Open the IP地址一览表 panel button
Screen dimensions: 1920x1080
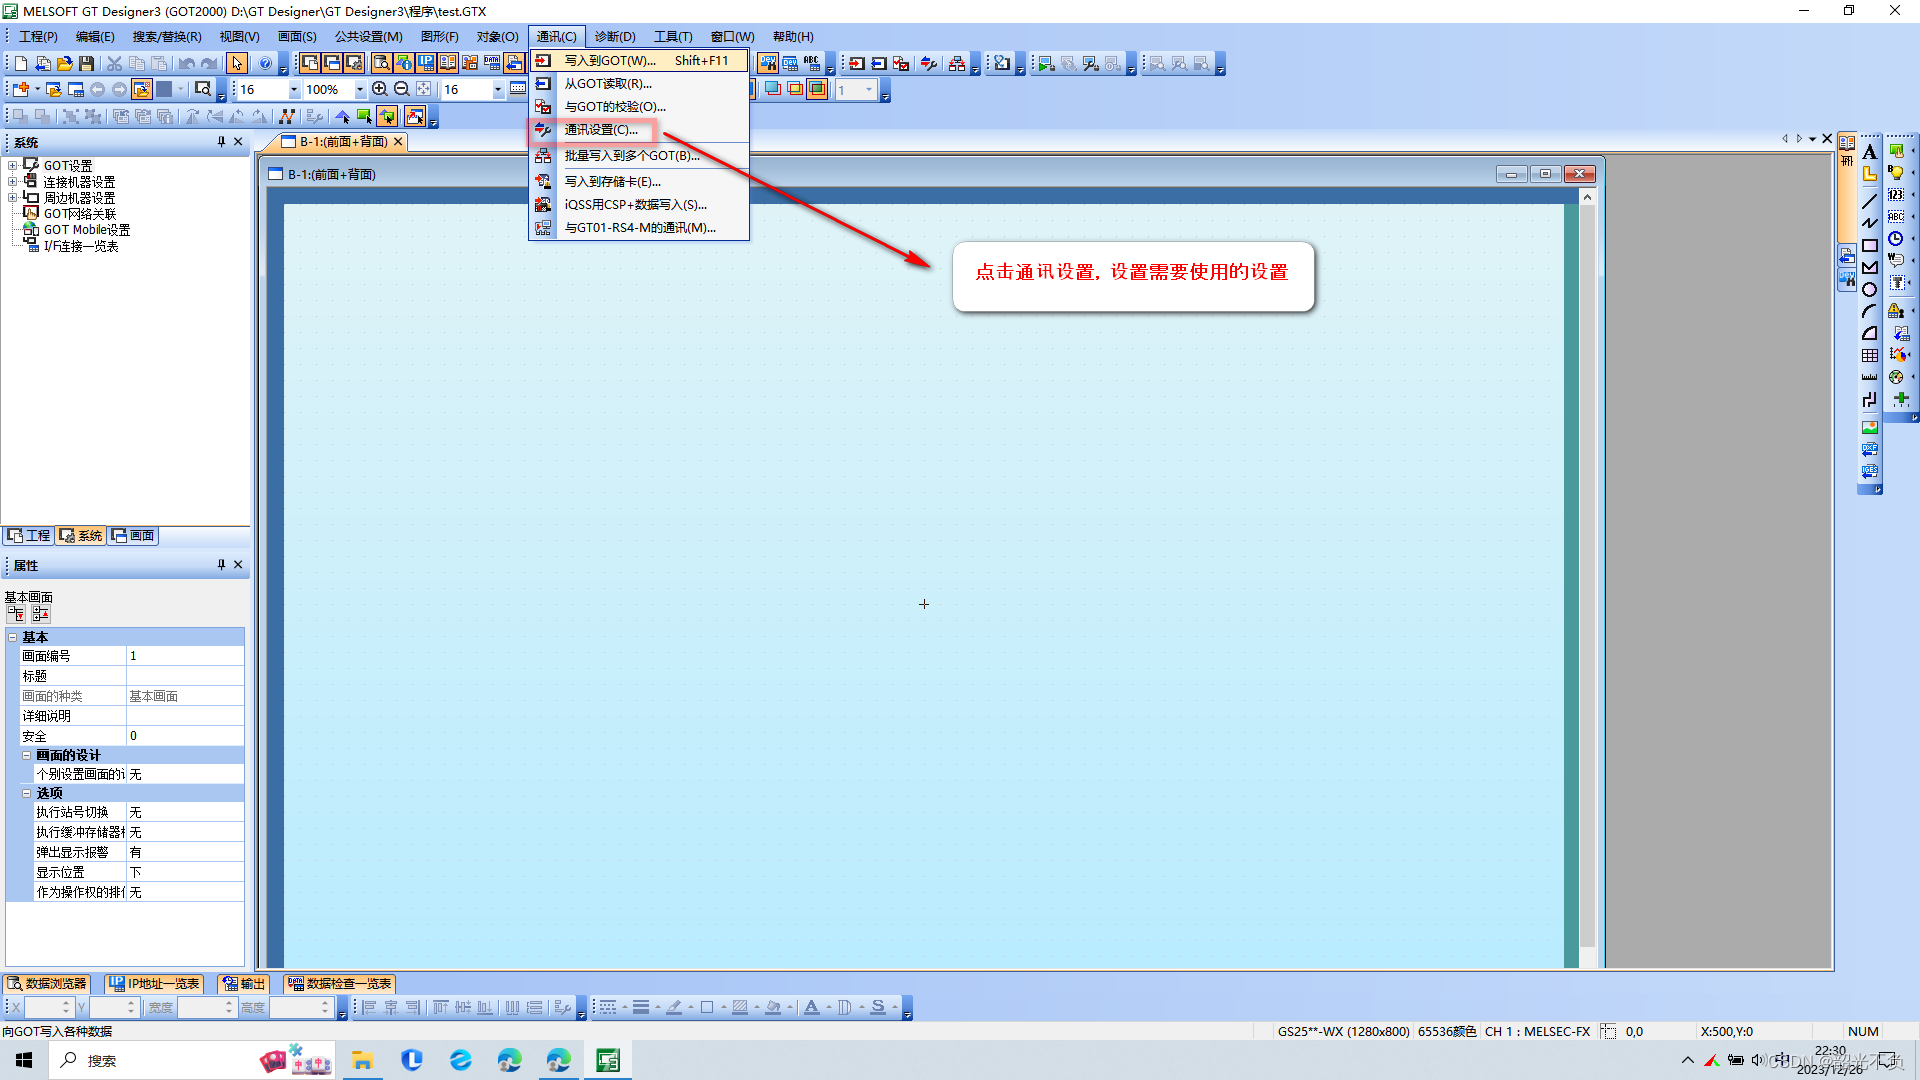click(155, 984)
